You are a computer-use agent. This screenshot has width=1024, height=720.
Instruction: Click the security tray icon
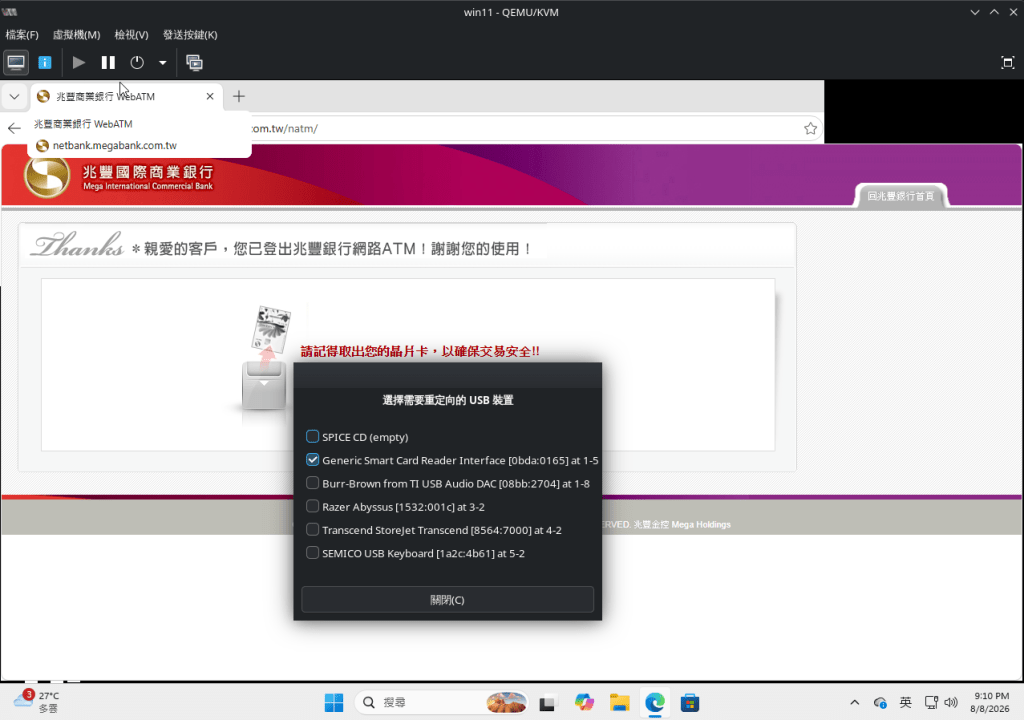(x=880, y=703)
